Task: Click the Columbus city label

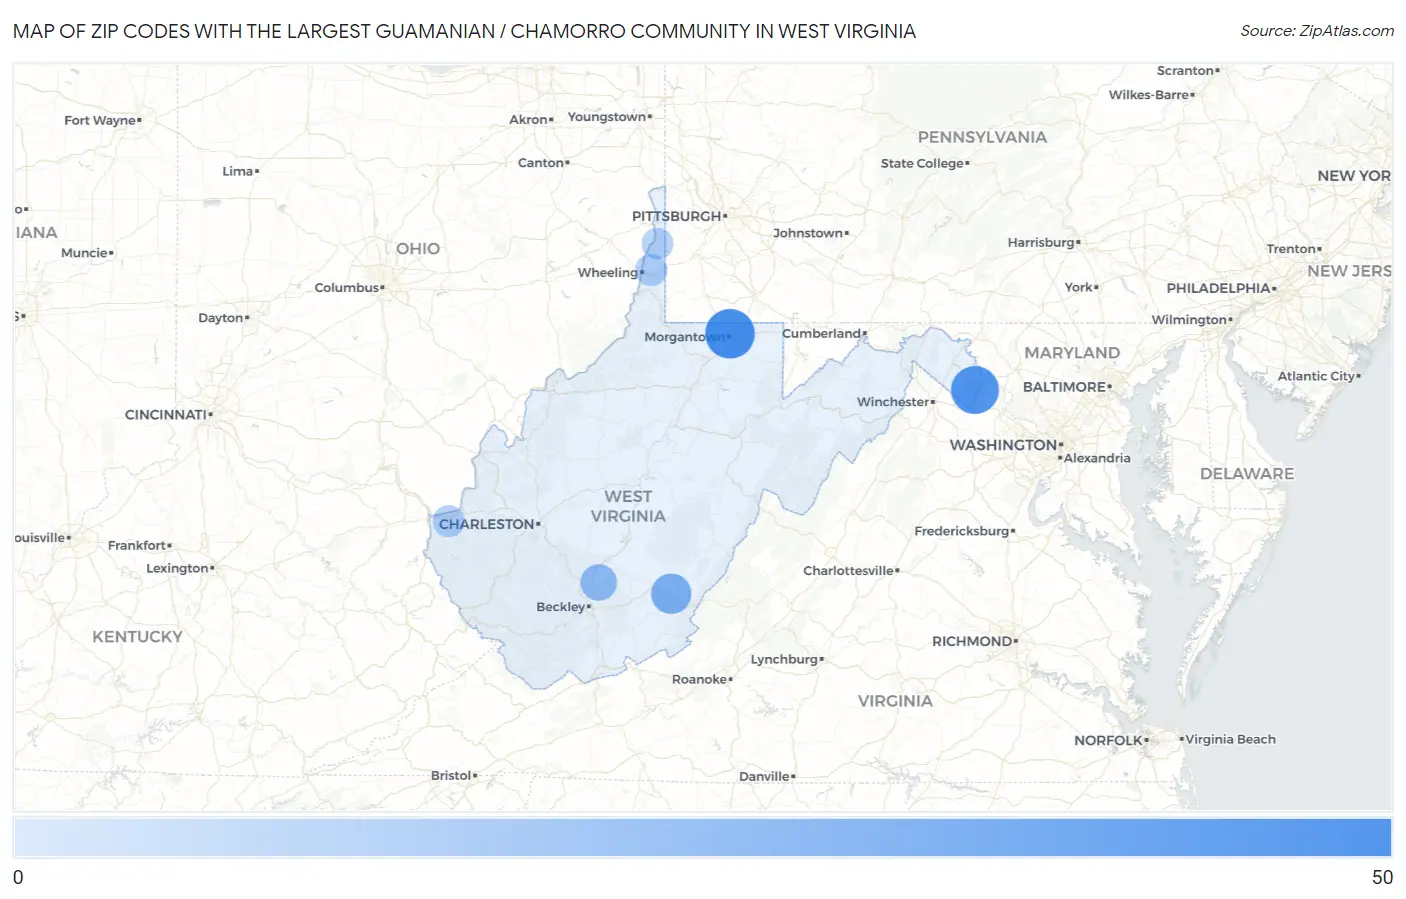Action: coord(347,288)
